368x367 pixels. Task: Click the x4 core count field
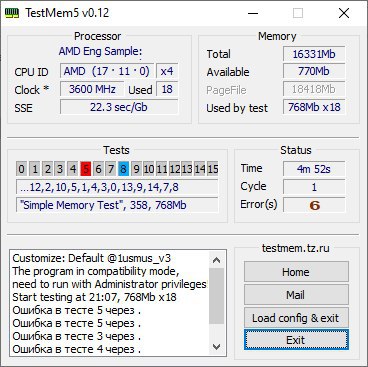pyautogui.click(x=167, y=71)
